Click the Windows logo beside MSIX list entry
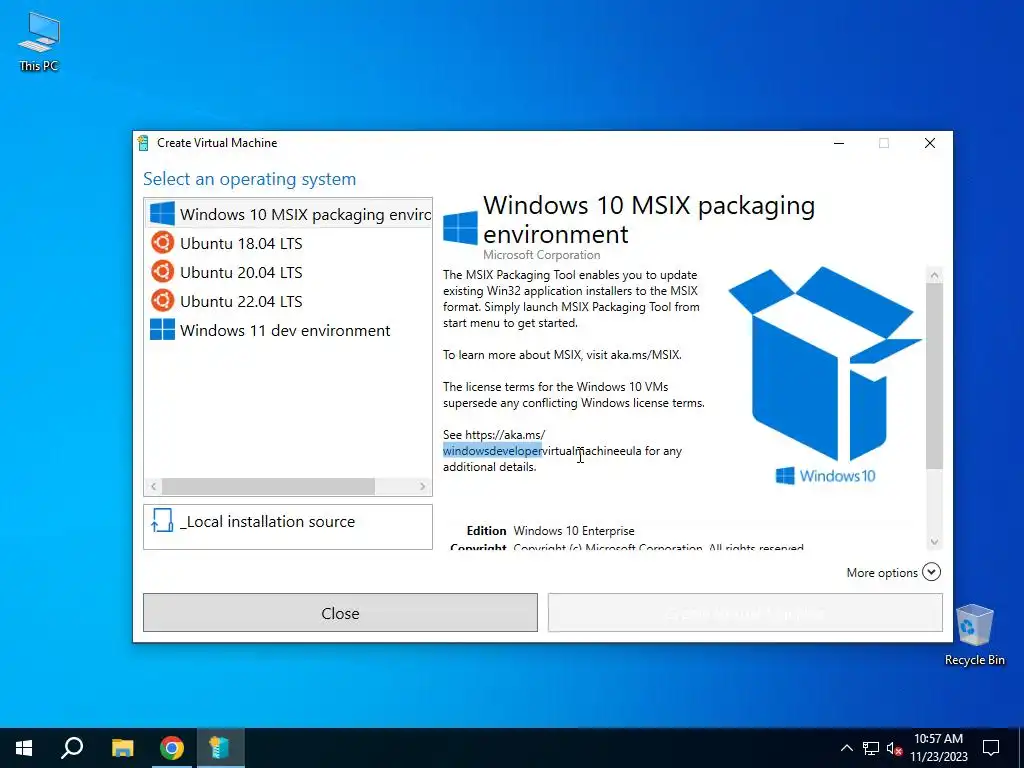Image resolution: width=1024 pixels, height=768 pixels. (x=163, y=214)
